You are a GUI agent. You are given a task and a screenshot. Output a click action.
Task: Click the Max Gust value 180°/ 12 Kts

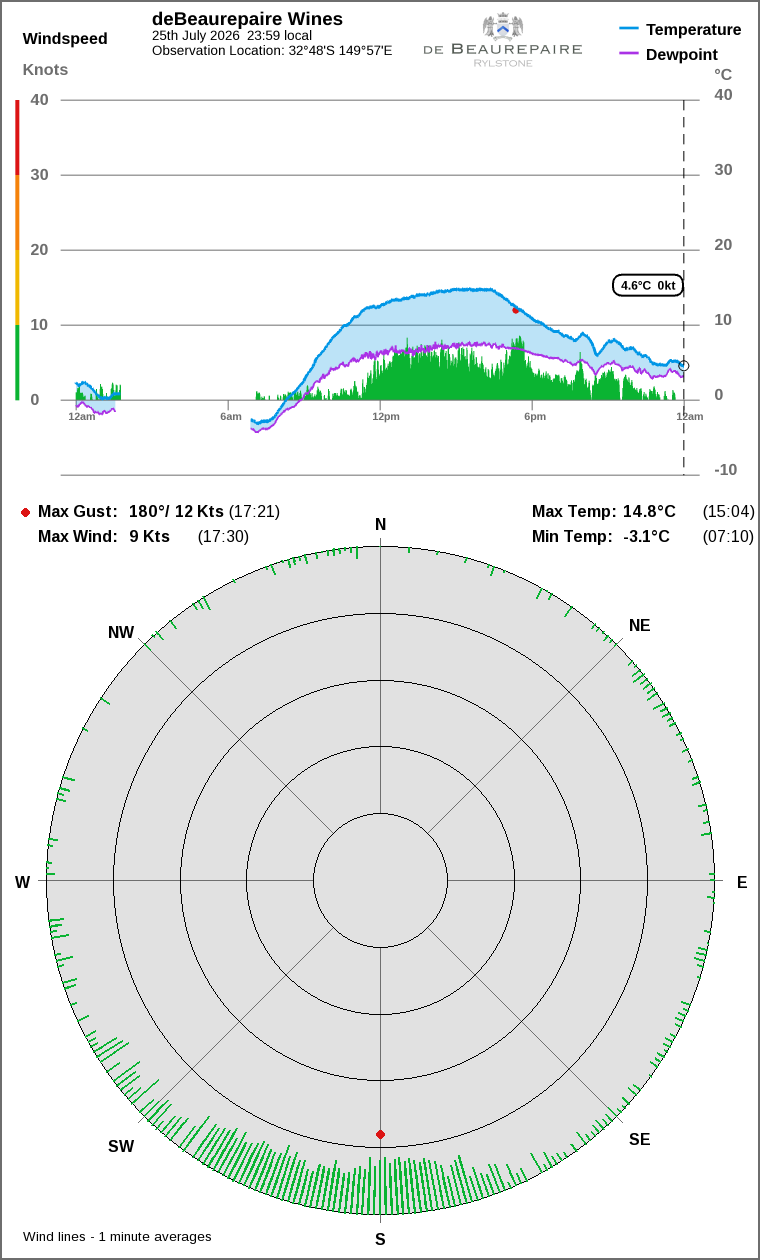(176, 511)
